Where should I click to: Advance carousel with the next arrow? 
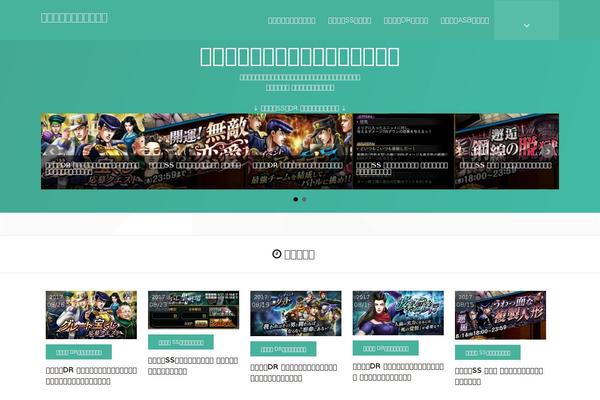[x=548, y=152]
